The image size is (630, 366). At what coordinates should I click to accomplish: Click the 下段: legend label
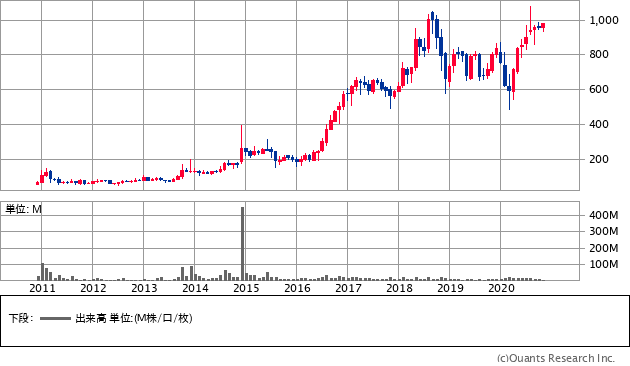(21, 319)
